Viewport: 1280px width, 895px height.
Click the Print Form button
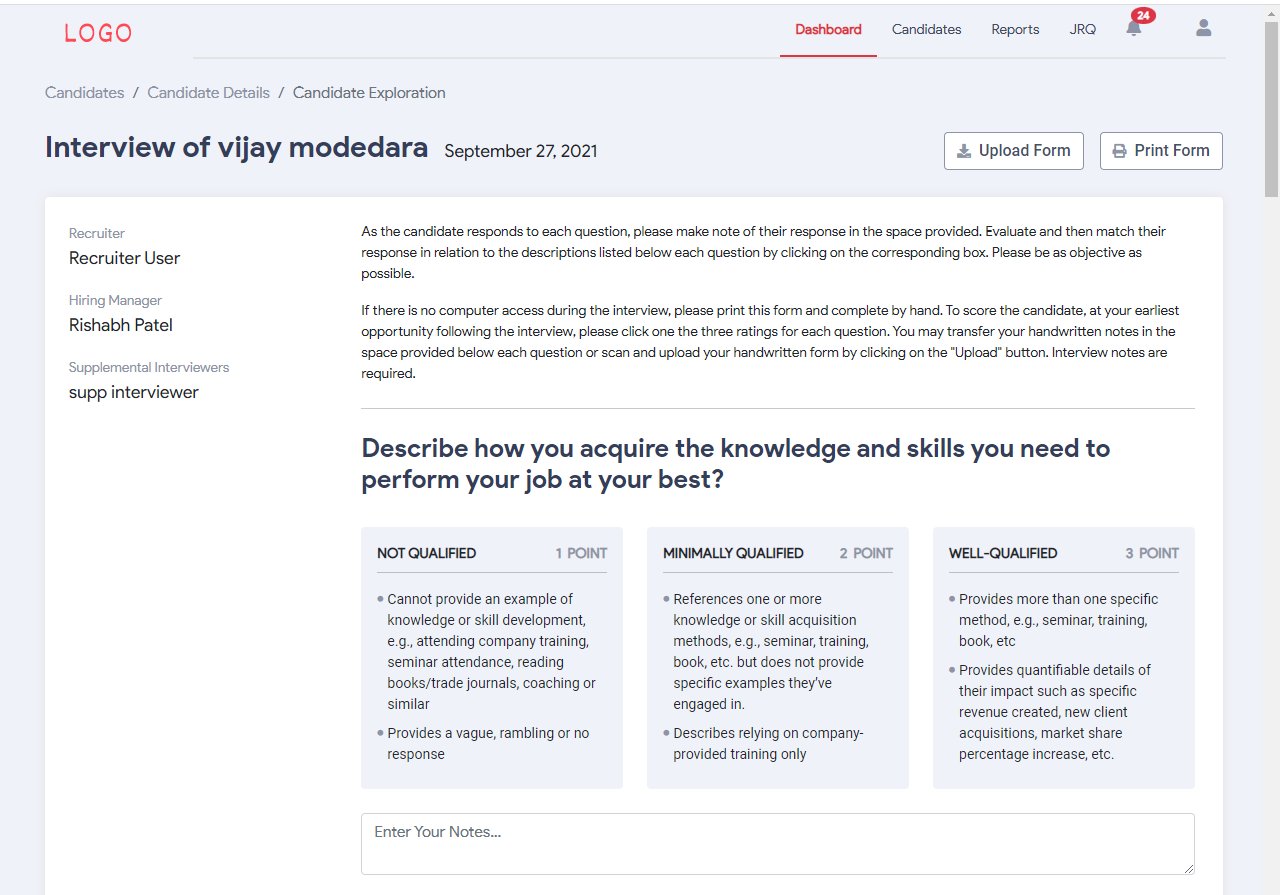click(x=1161, y=151)
